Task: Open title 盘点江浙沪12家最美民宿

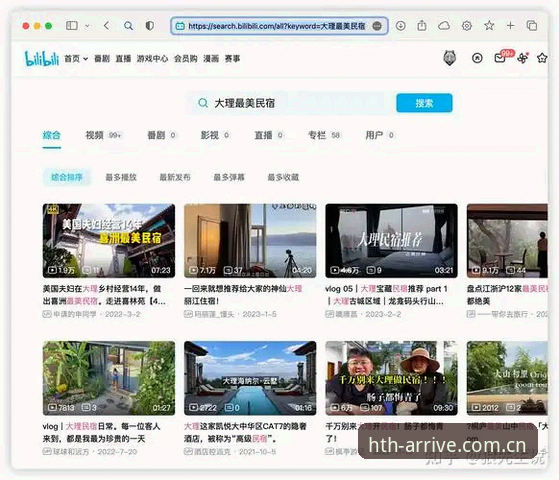Action: coord(507,295)
